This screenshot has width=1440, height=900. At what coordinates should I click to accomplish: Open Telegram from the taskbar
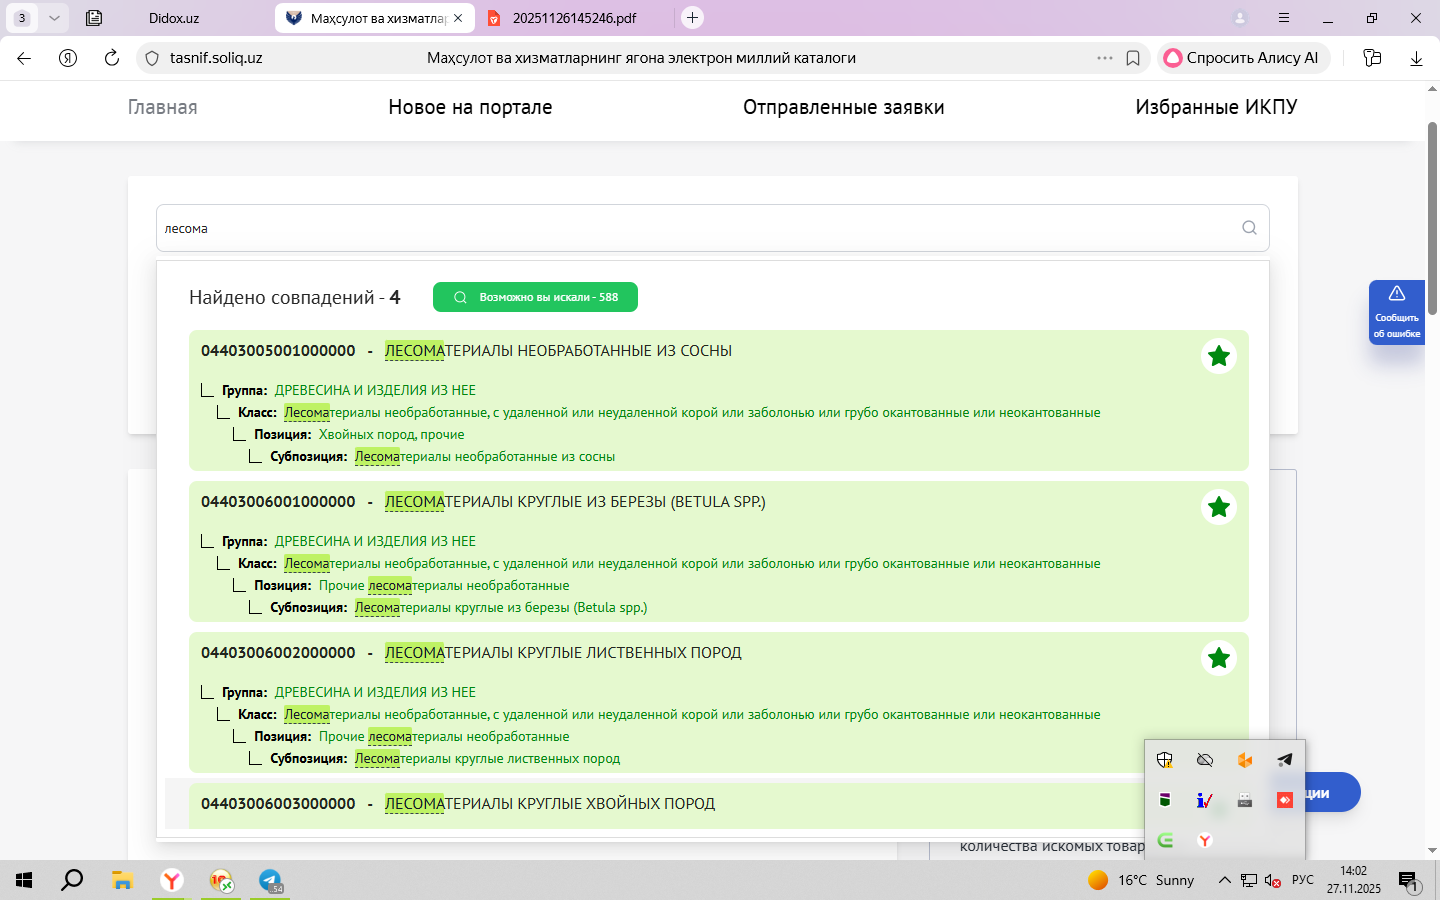pos(270,880)
